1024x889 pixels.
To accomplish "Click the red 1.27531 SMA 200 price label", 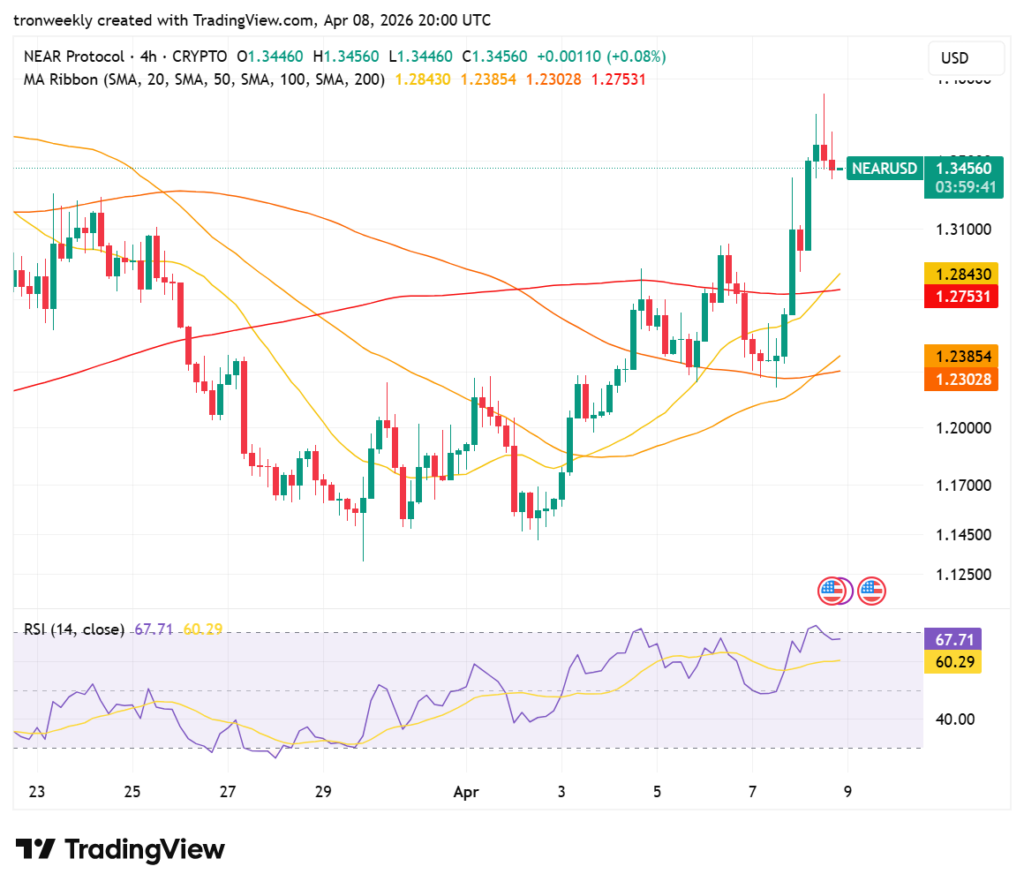I will [961, 296].
